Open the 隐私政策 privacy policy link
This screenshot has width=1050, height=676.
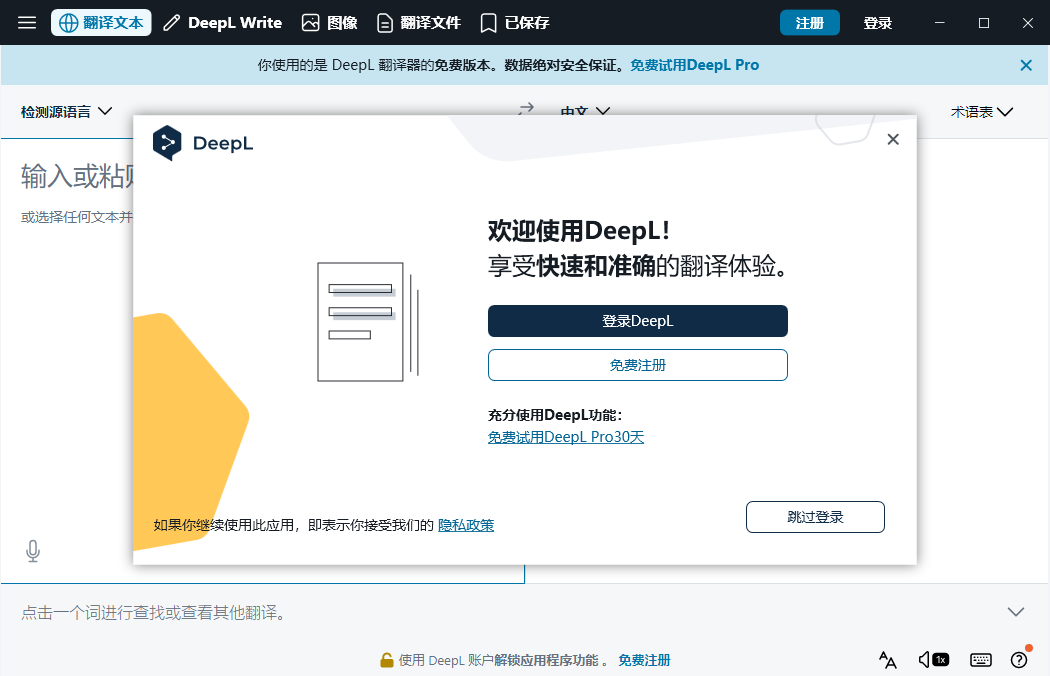tap(465, 524)
